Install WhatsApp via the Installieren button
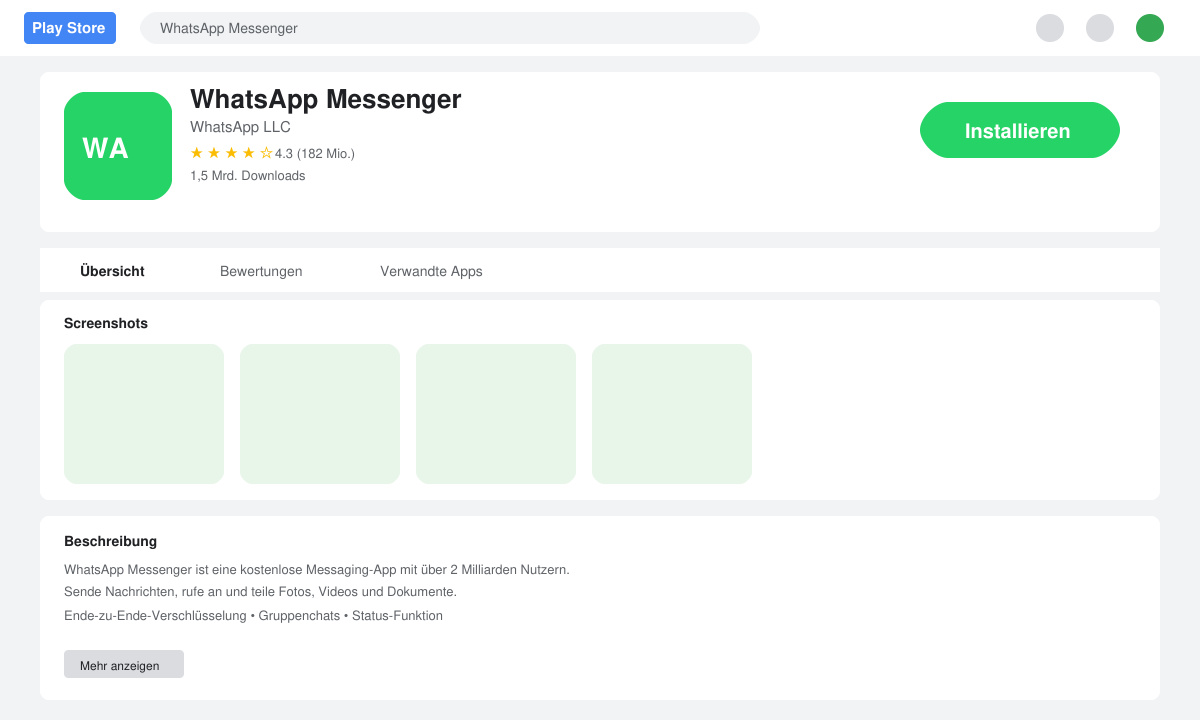 tap(1020, 130)
